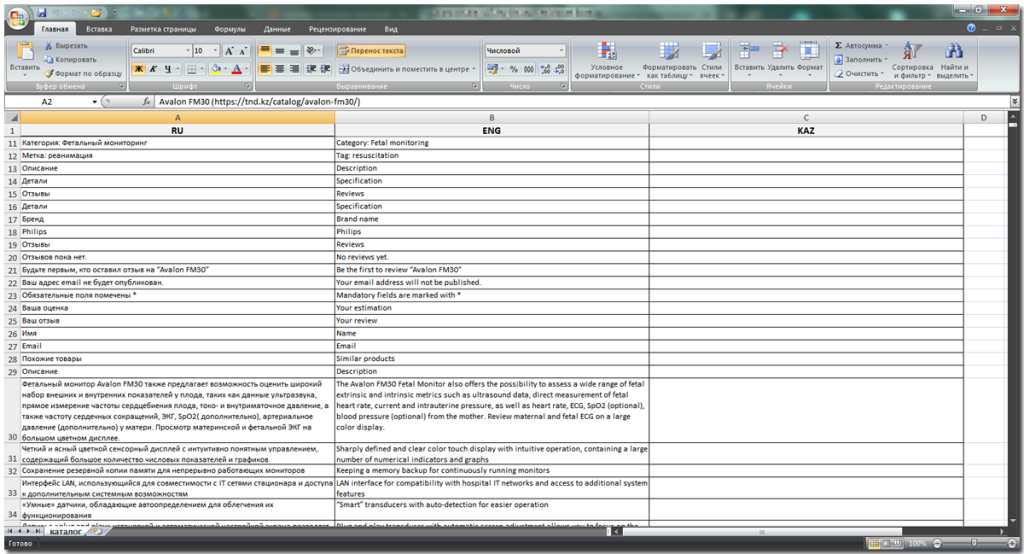
Task: Click the insert function fx button
Action: click(x=146, y=102)
